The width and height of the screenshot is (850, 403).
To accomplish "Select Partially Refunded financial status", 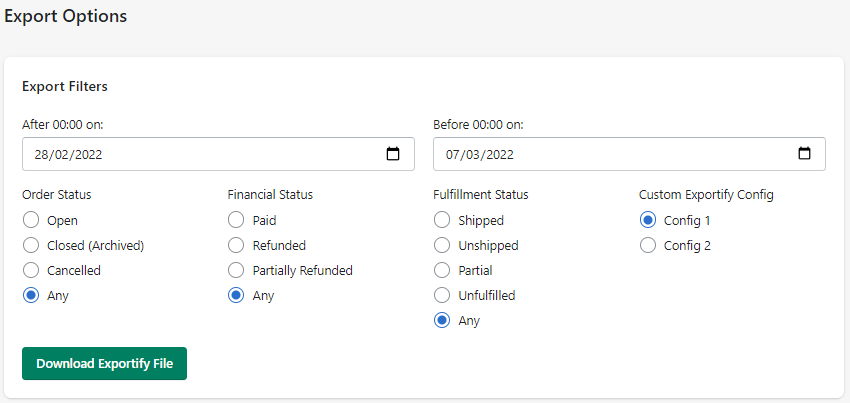I will point(236,270).
